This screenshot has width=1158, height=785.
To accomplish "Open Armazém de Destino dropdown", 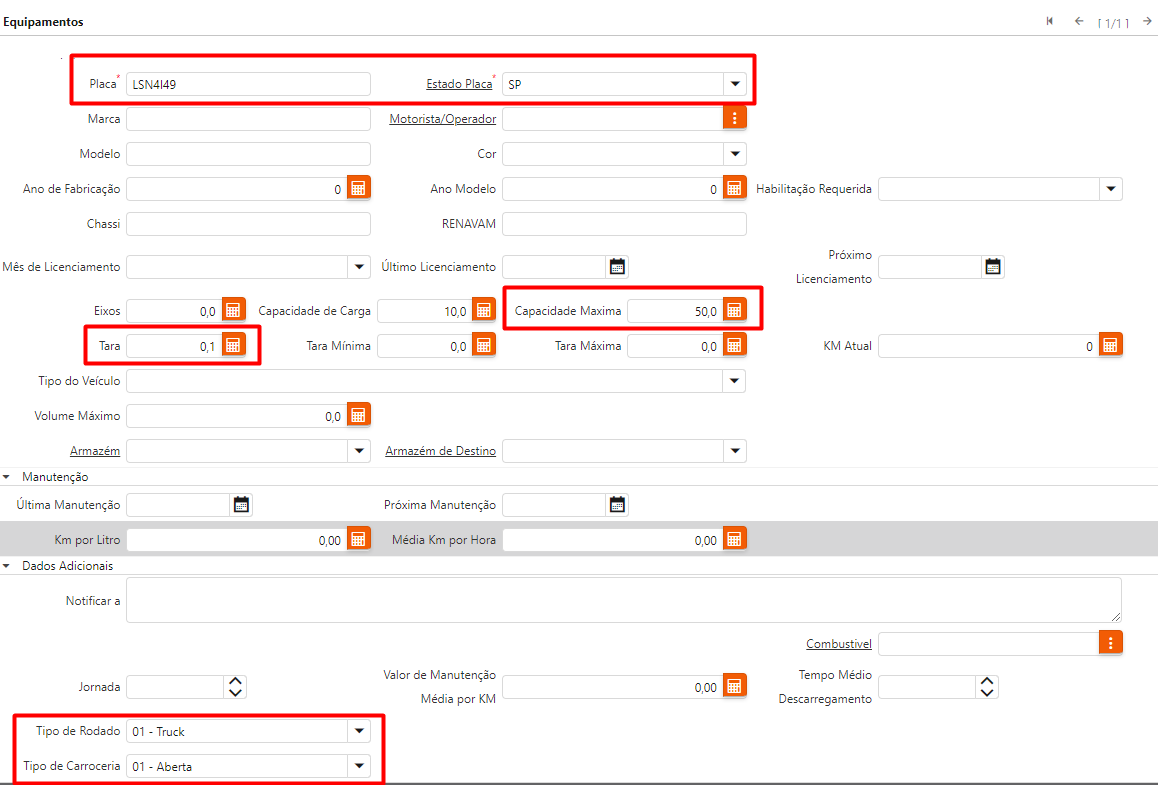I will [735, 450].
